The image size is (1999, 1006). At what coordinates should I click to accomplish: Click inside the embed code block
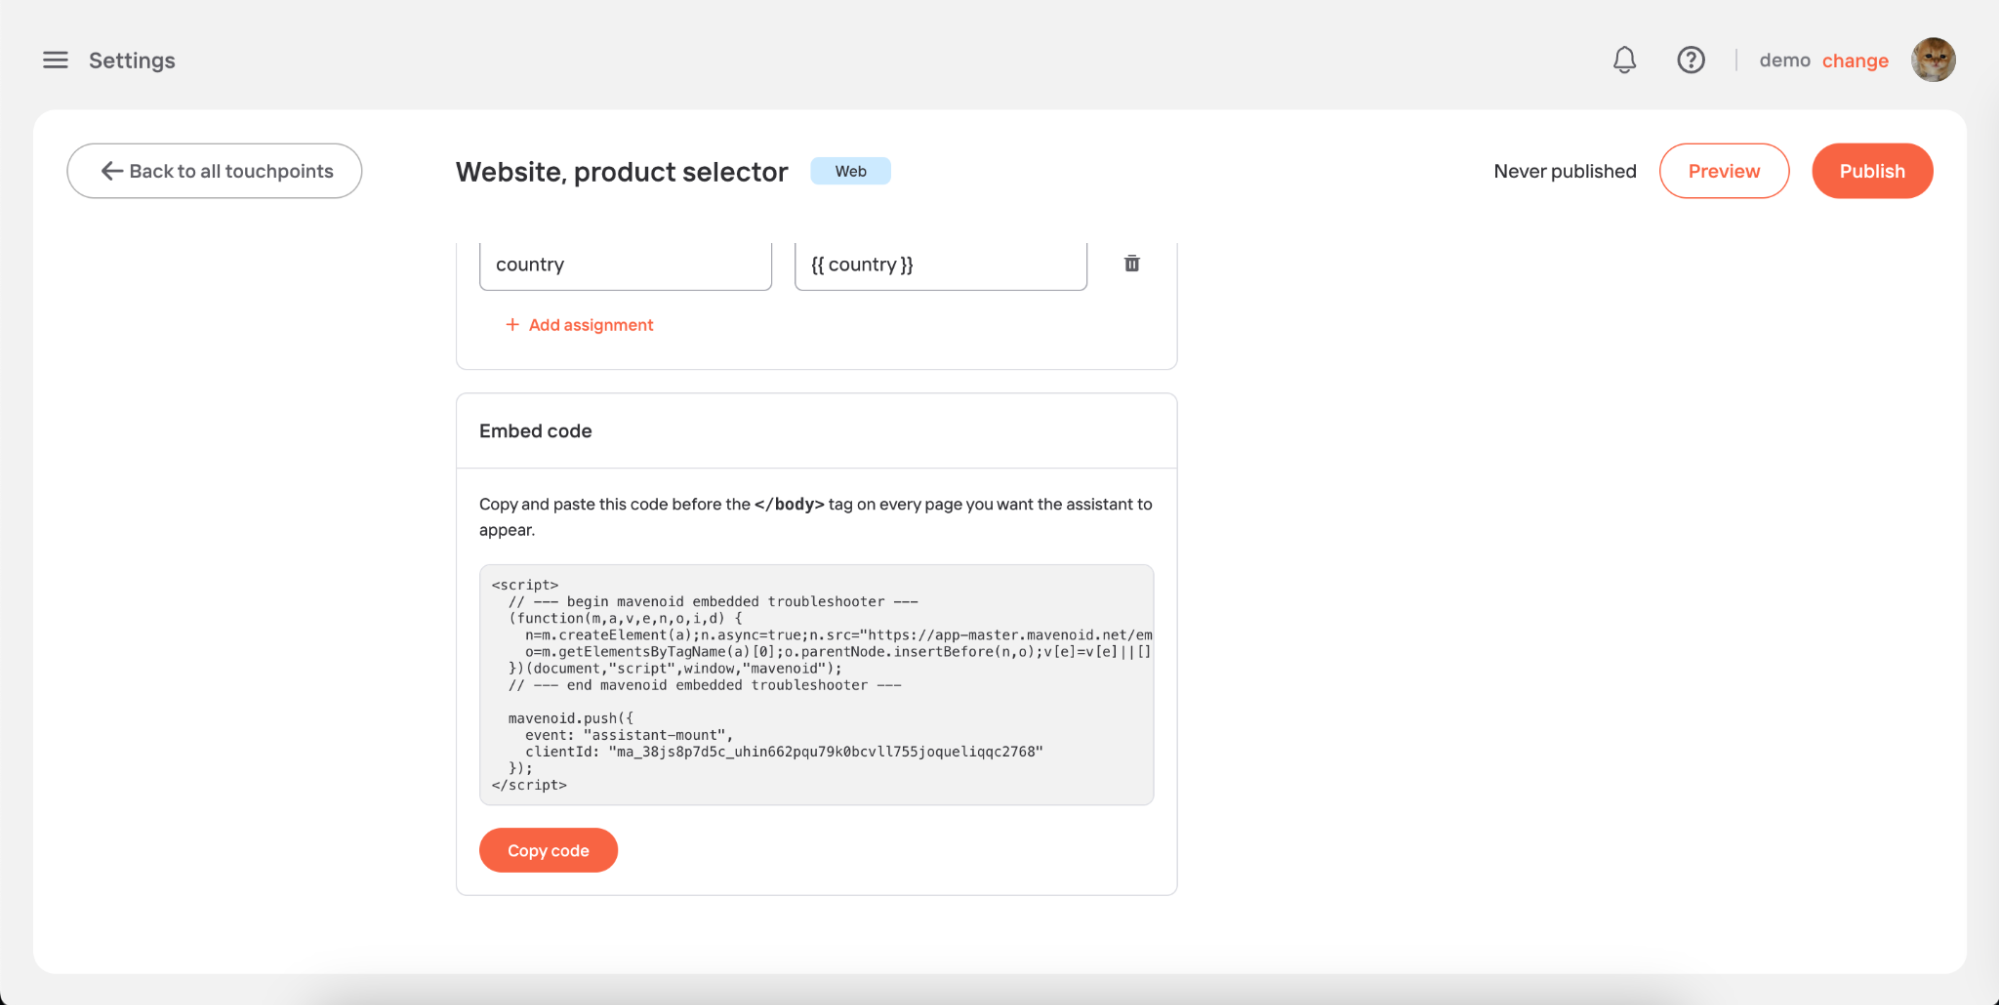tap(817, 685)
